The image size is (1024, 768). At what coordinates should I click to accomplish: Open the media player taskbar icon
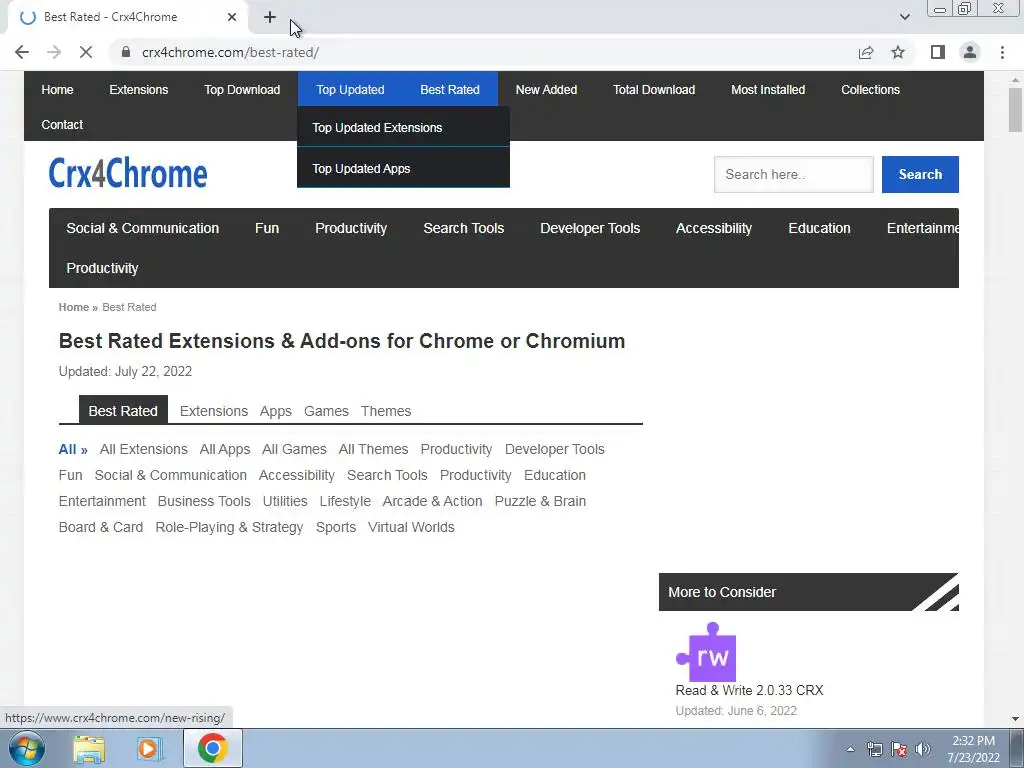pyautogui.click(x=150, y=749)
